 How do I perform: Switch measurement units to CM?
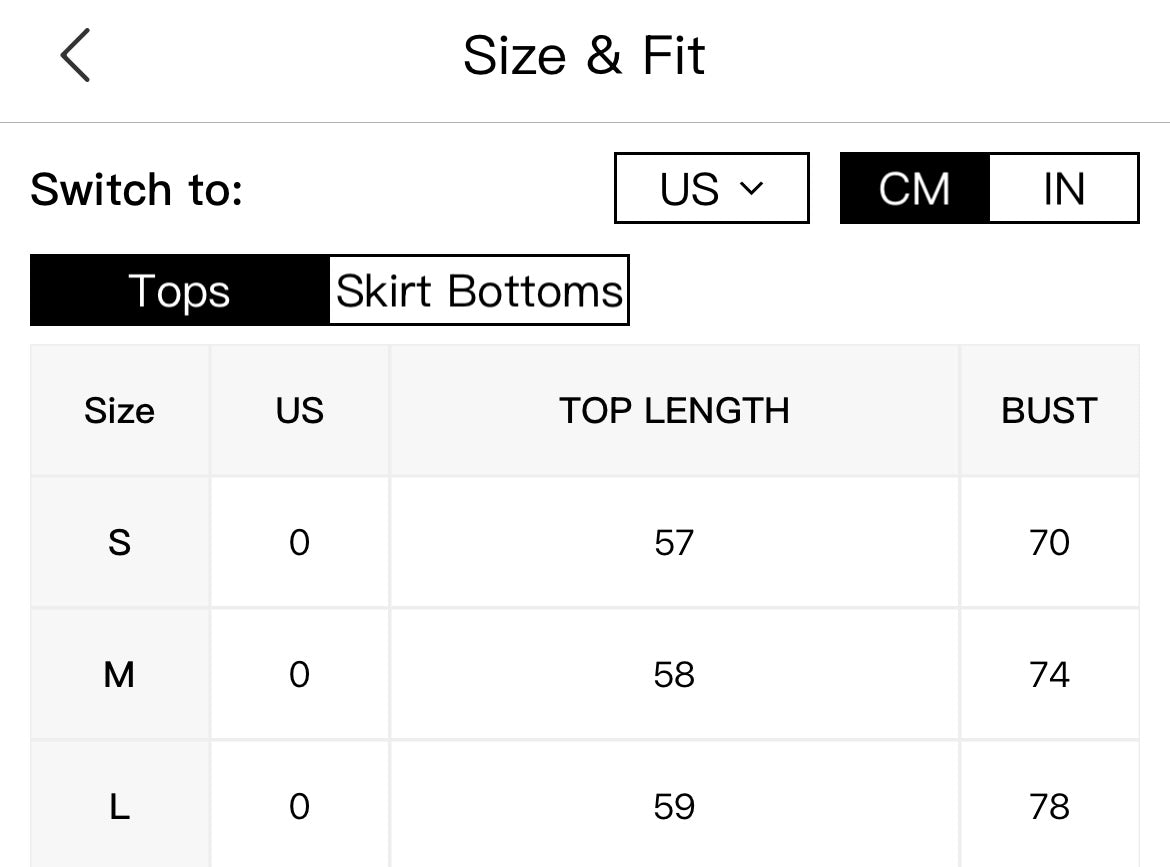click(915, 188)
